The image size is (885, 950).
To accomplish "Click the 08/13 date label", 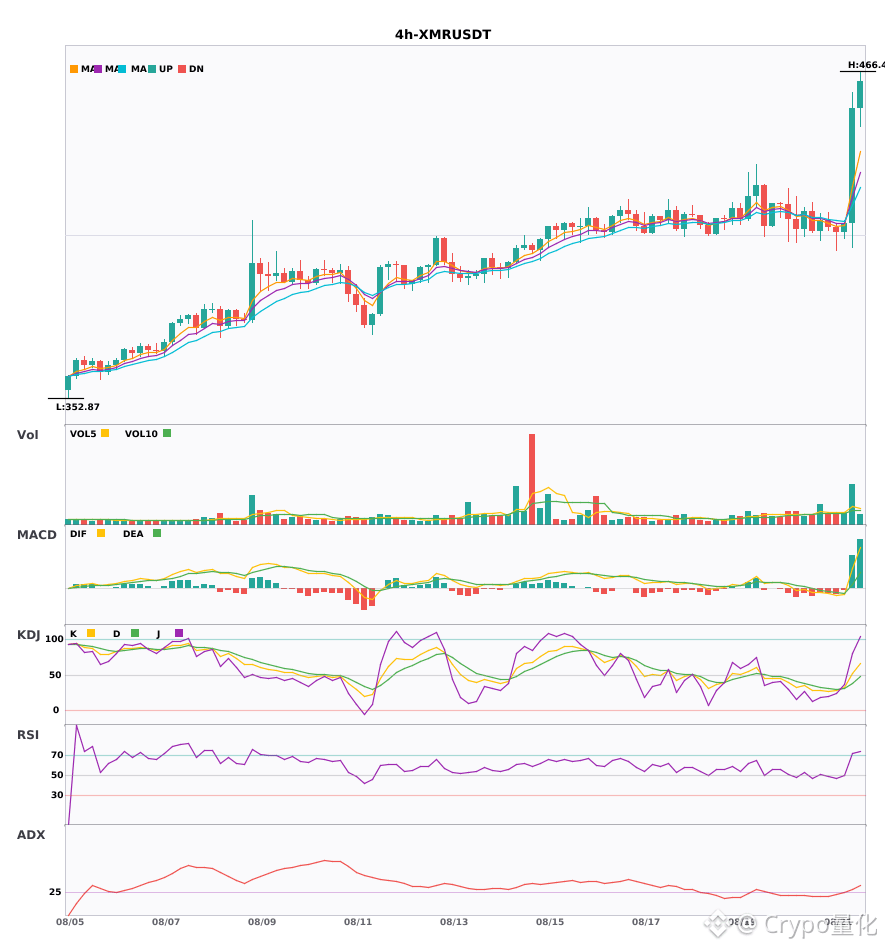I will point(454,922).
